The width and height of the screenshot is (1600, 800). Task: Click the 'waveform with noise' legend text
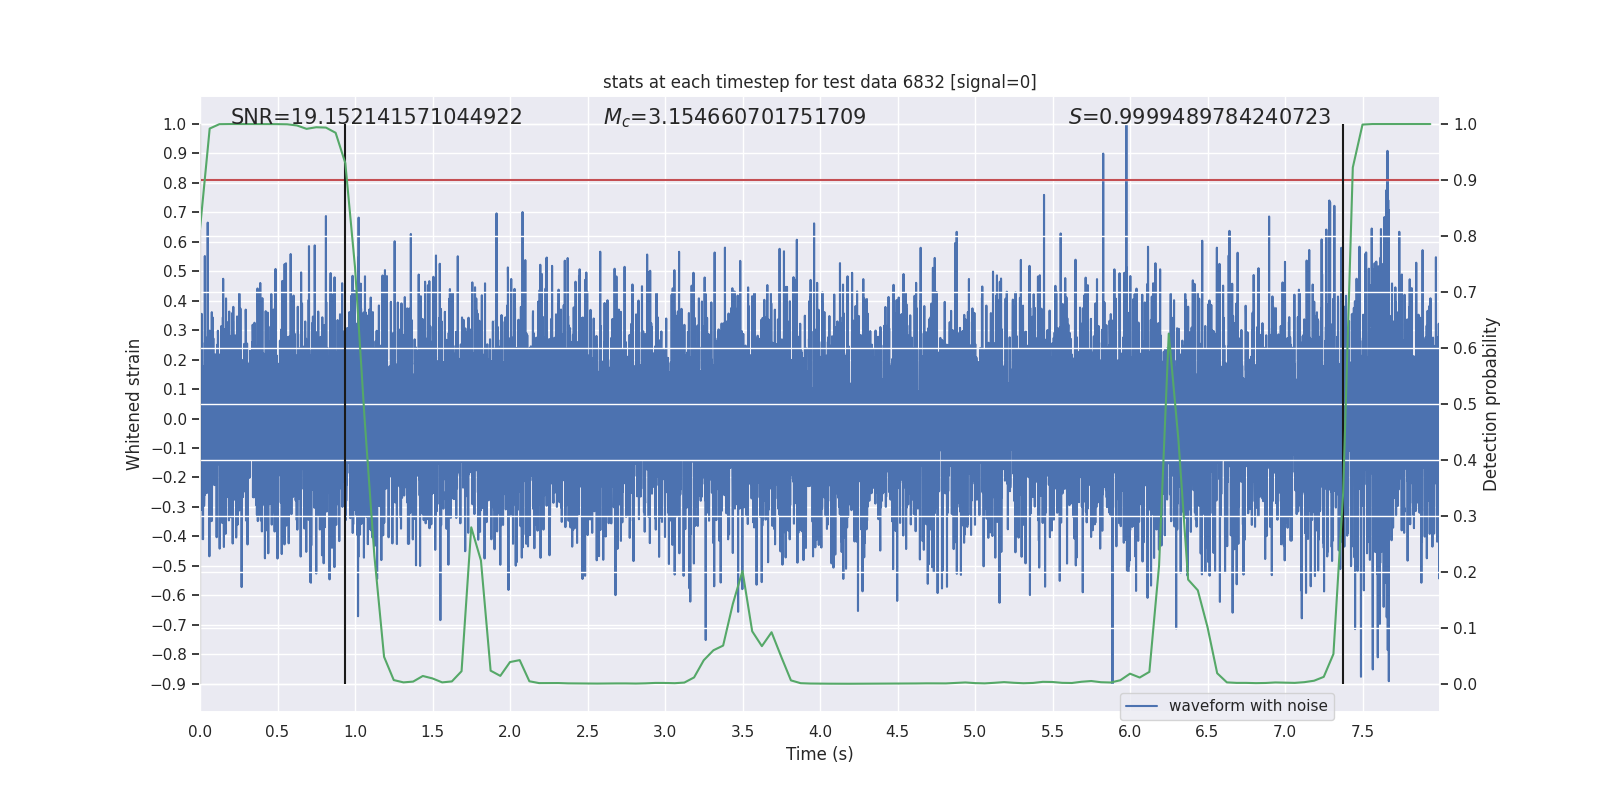(x=1248, y=706)
